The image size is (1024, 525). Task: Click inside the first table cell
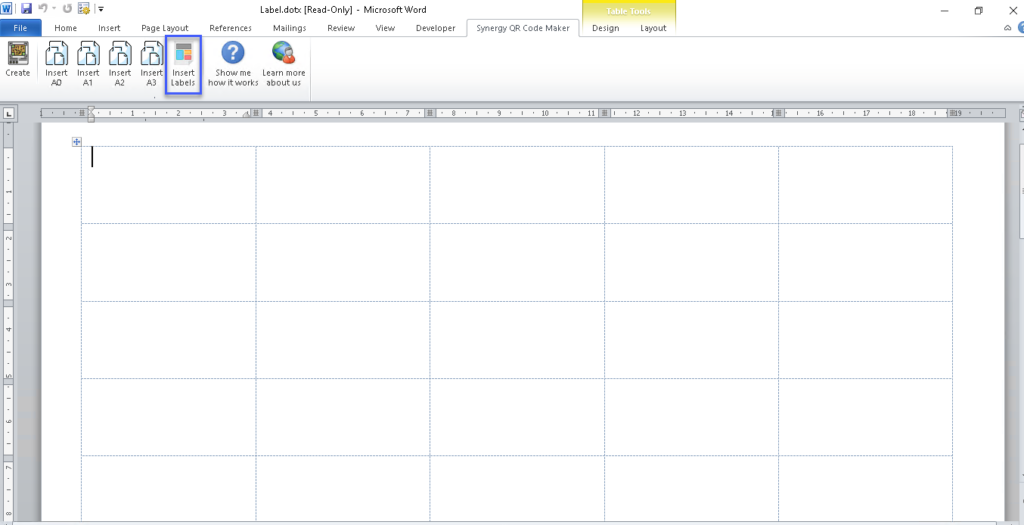(x=168, y=185)
